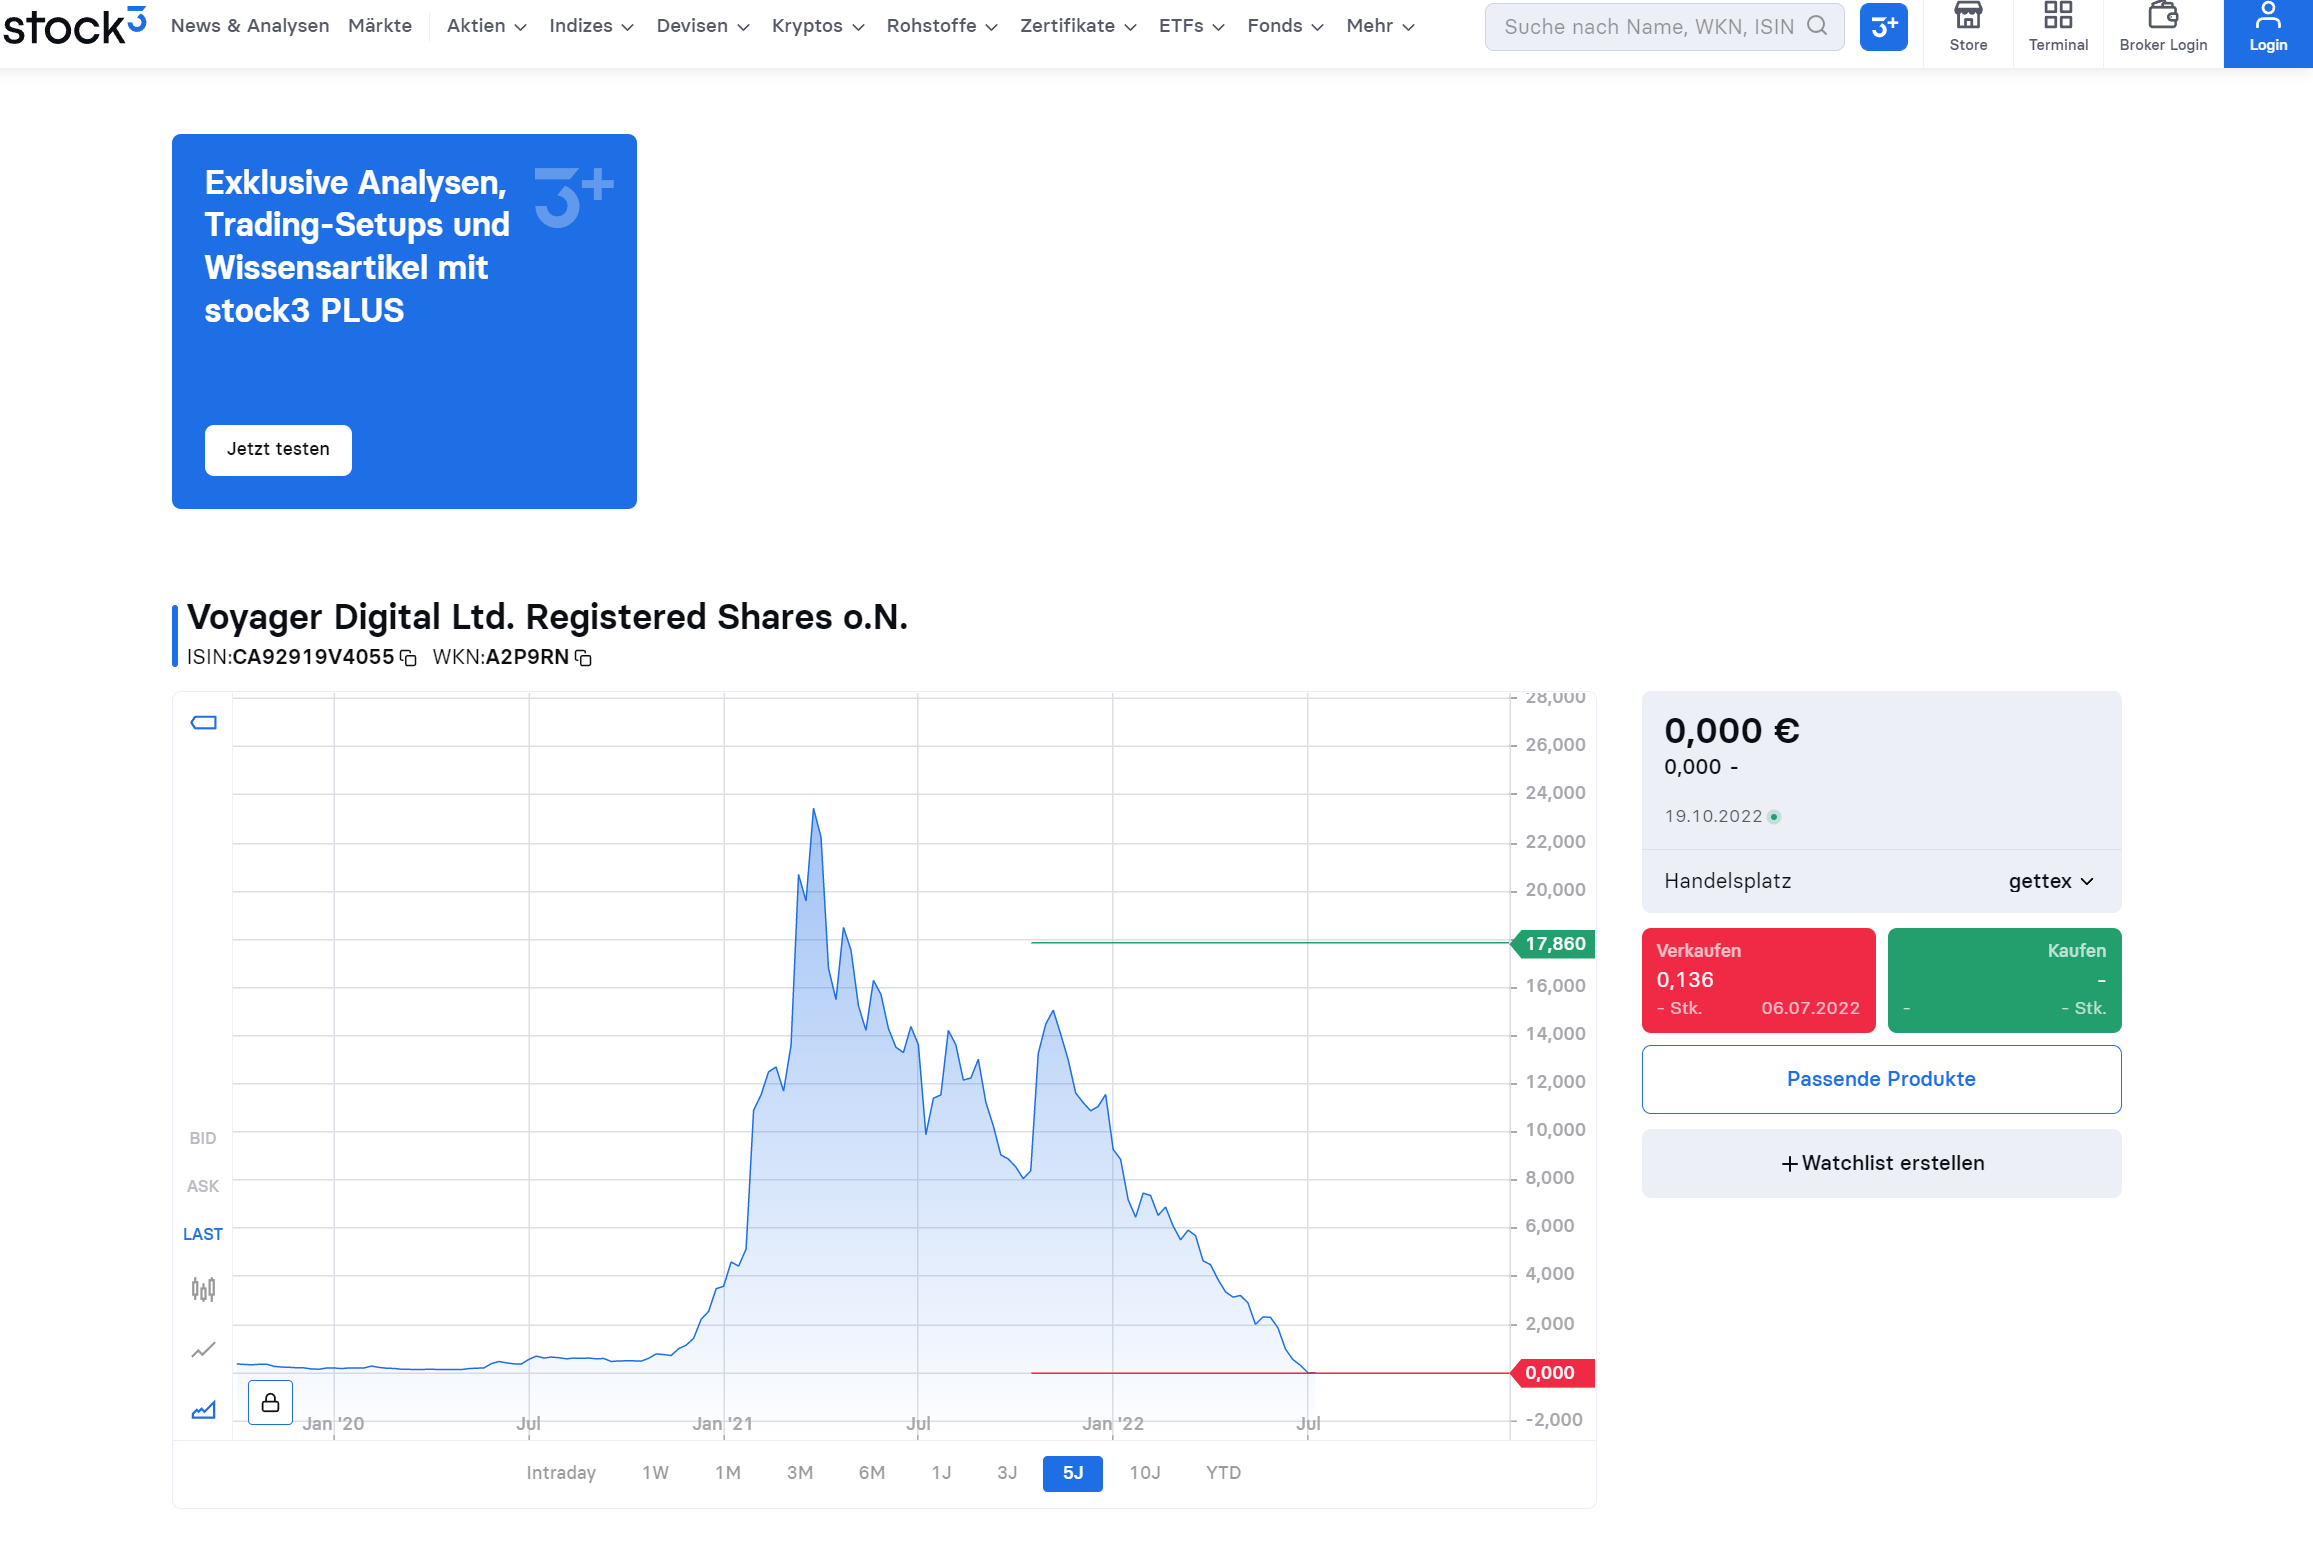Viewport: 2313px width, 1543px height.
Task: Open Märkte page
Action: [380, 26]
